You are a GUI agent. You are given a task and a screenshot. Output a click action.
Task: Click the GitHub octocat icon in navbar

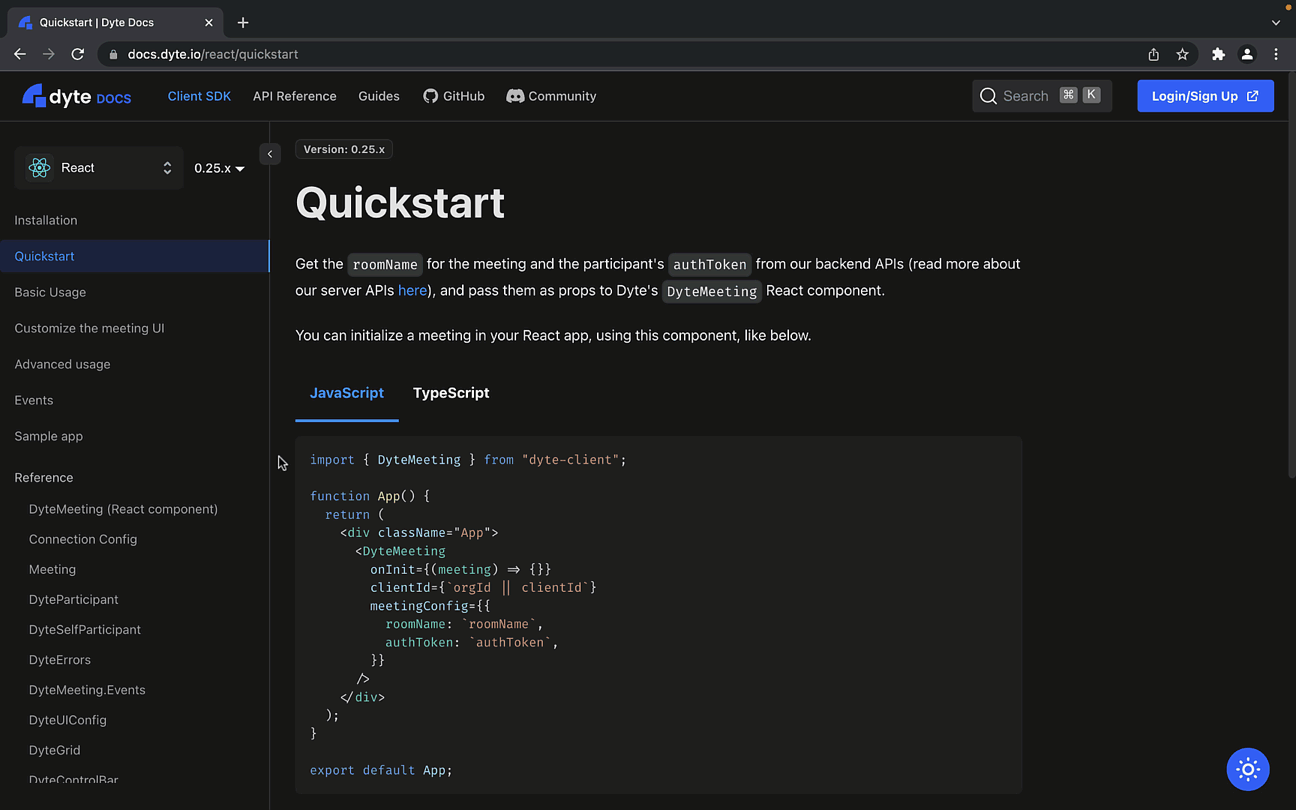[430, 96]
